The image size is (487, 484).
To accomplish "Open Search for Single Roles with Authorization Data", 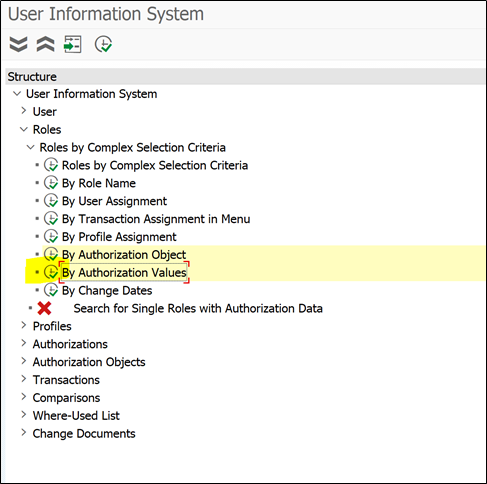I will (x=198, y=308).
